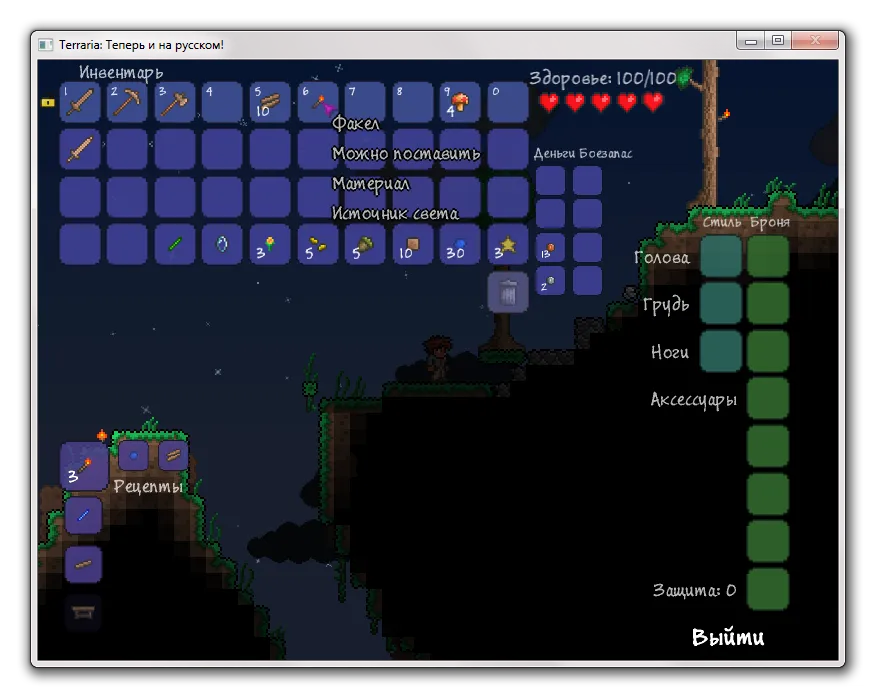Click the Голова armor slot
876x698 pixels.
[x=768, y=257]
